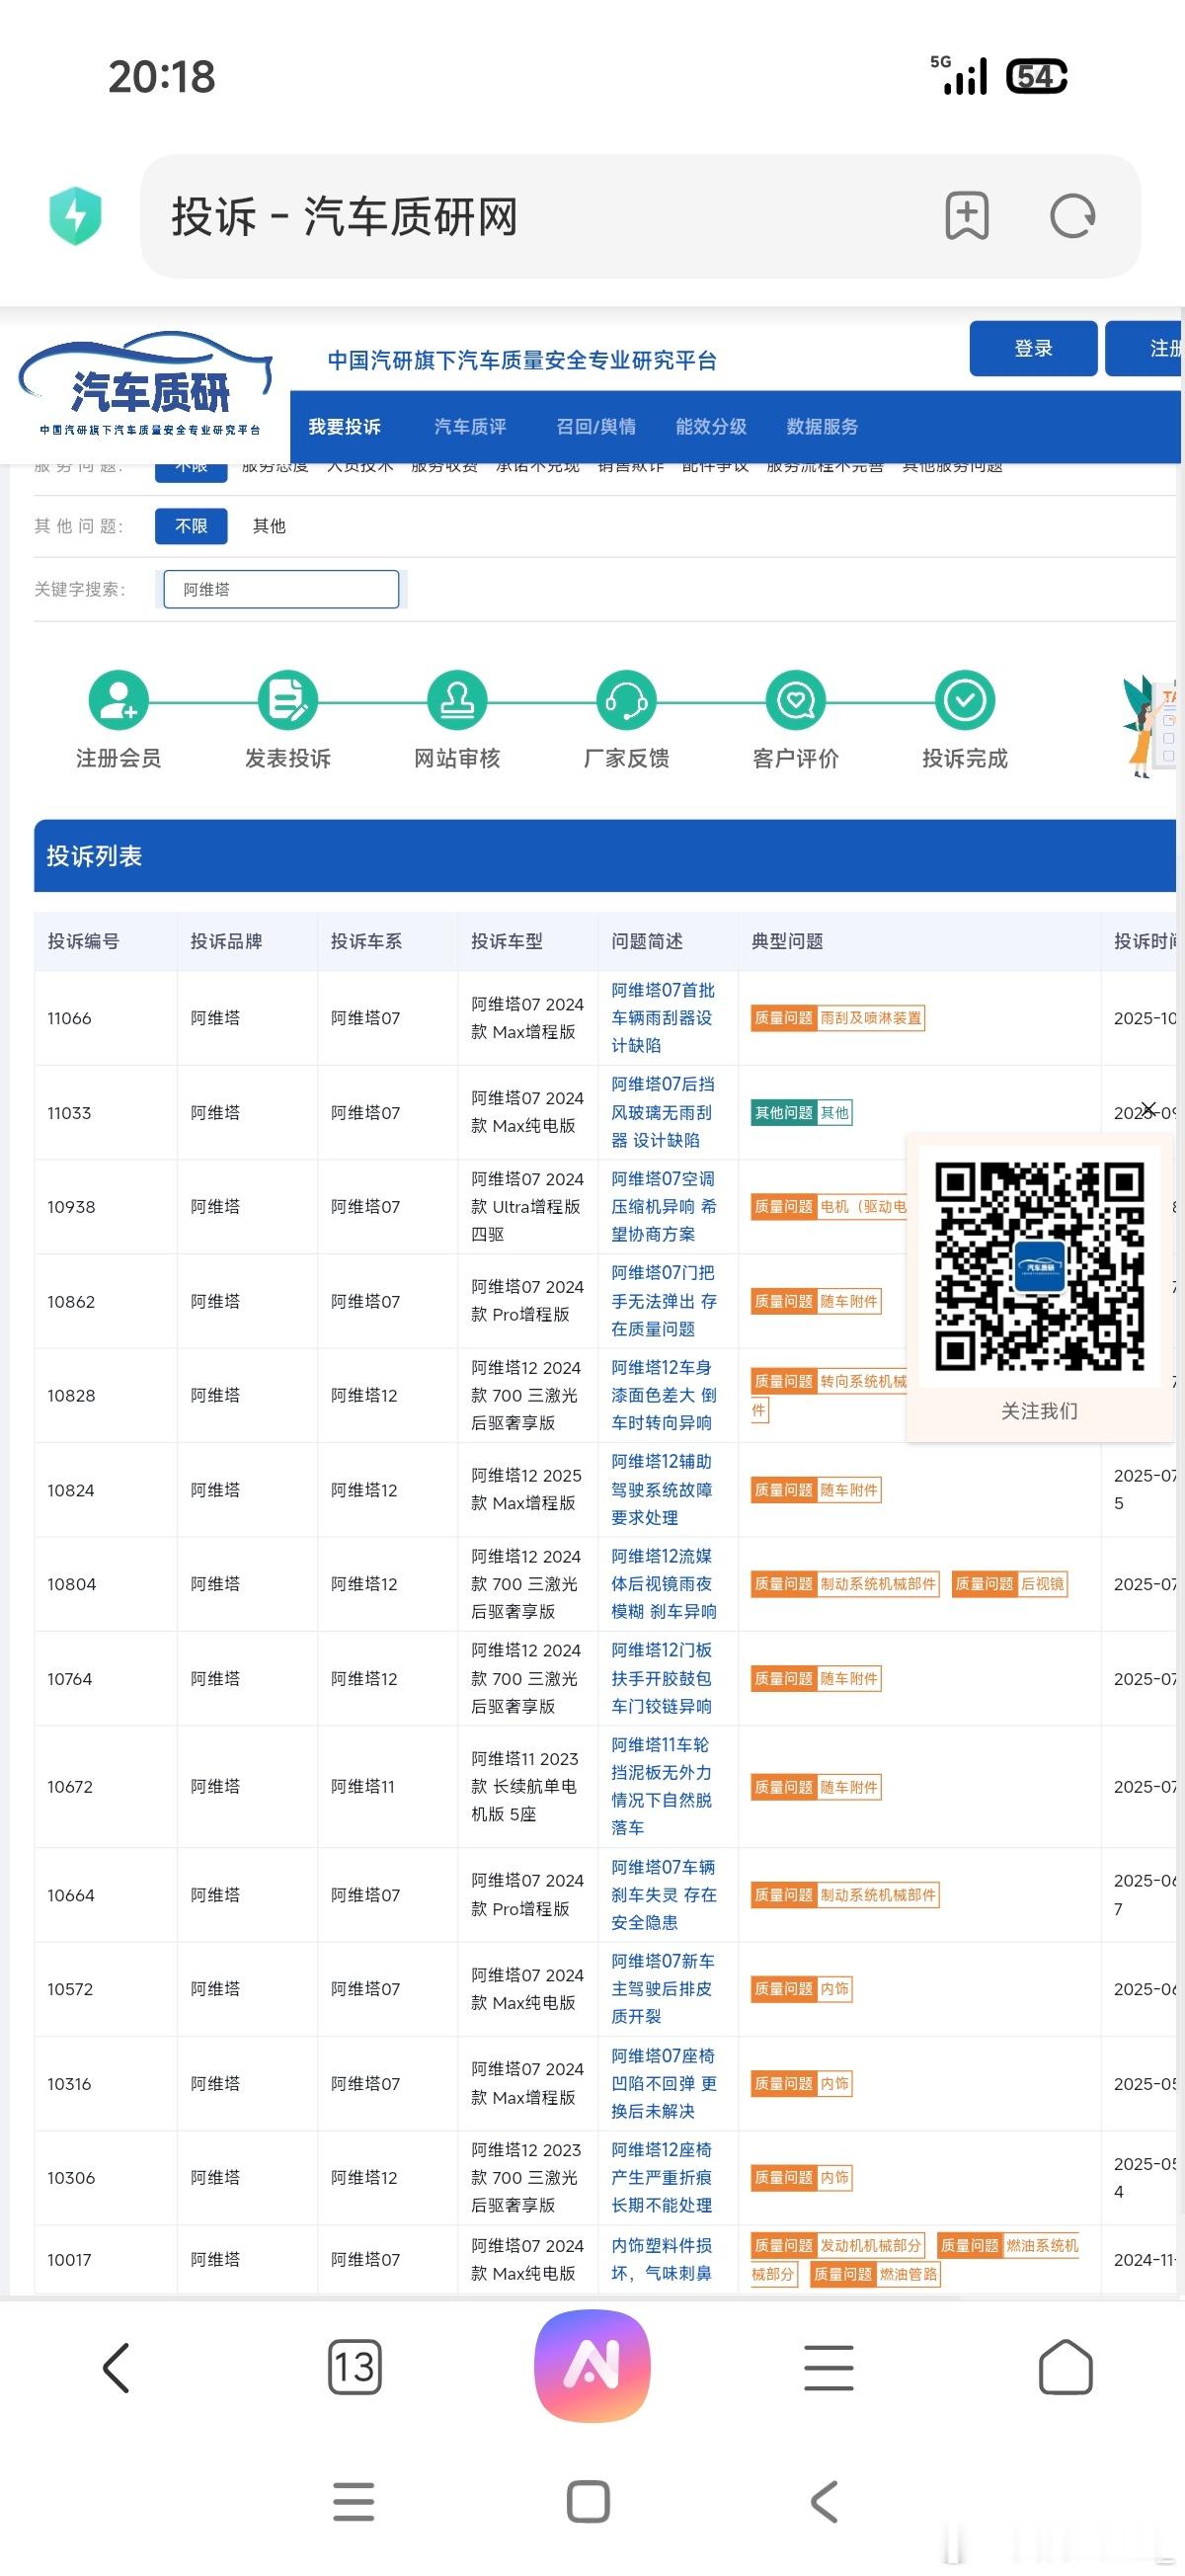Image resolution: width=1185 pixels, height=2576 pixels.
Task: Open complaint 阿维塔11车轮挡泥板脱落
Action: [x=664, y=1786]
